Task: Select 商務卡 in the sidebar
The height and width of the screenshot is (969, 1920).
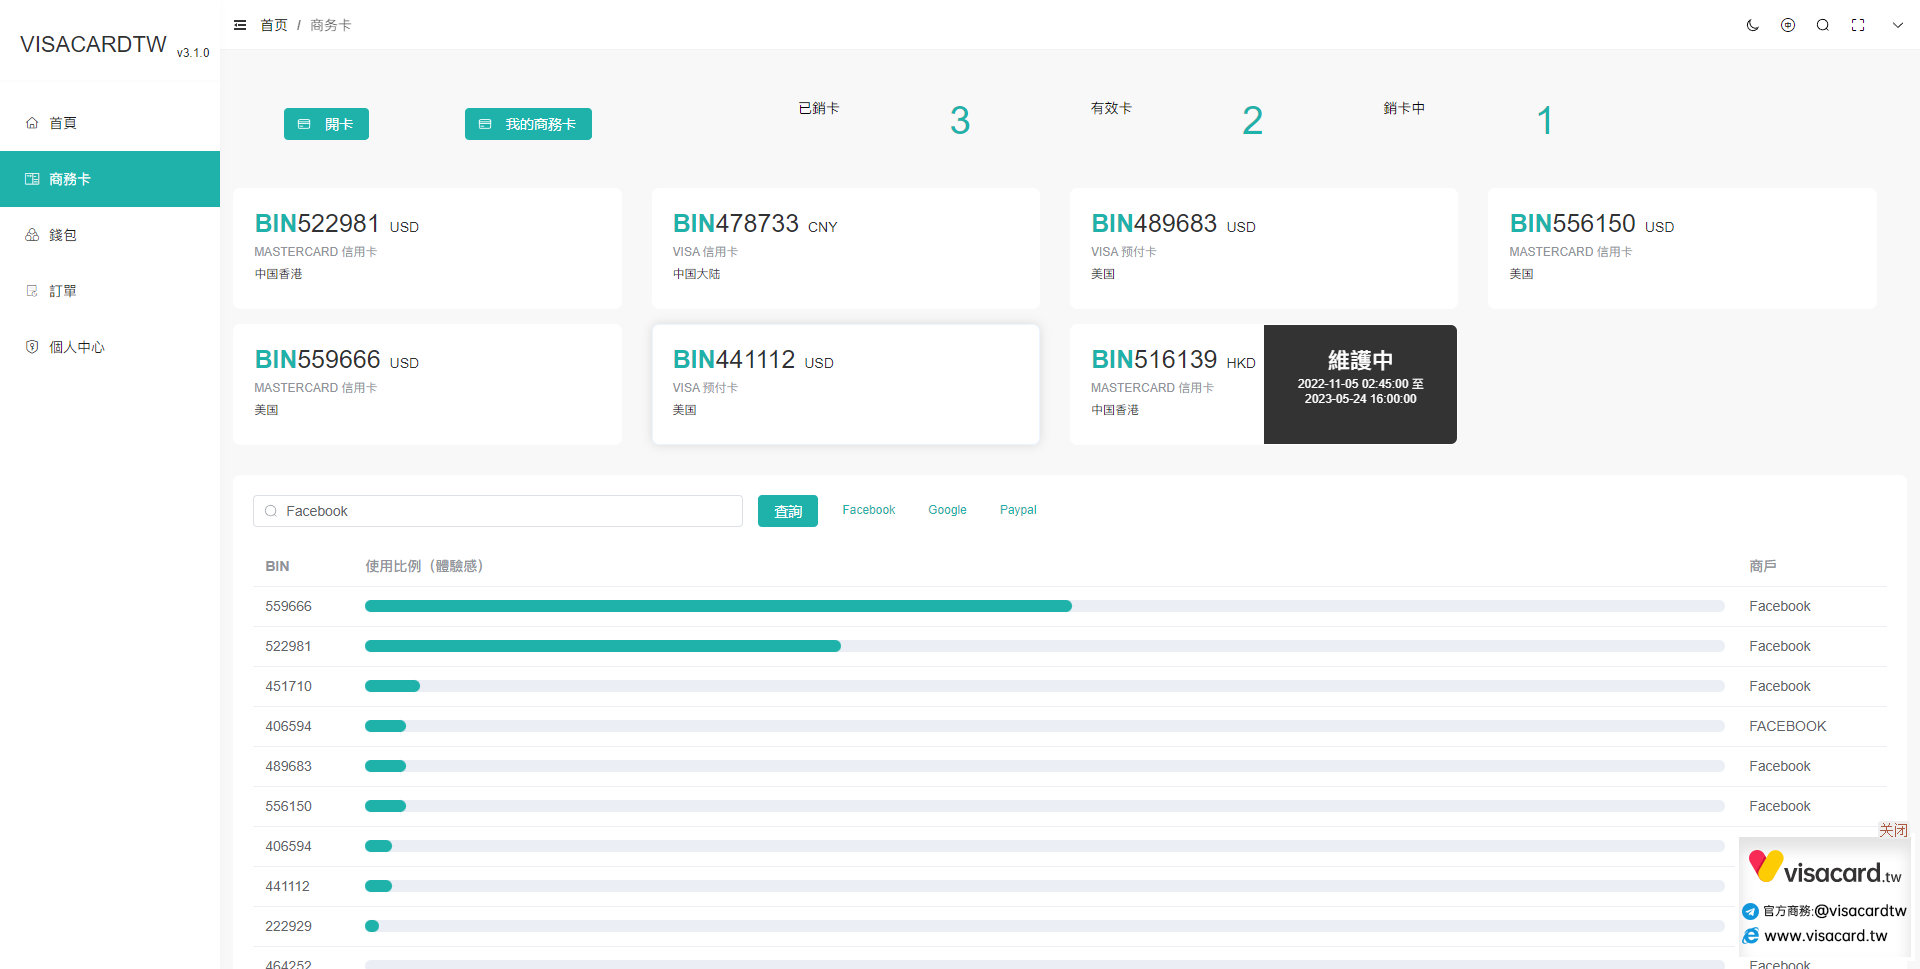Action: coord(110,179)
